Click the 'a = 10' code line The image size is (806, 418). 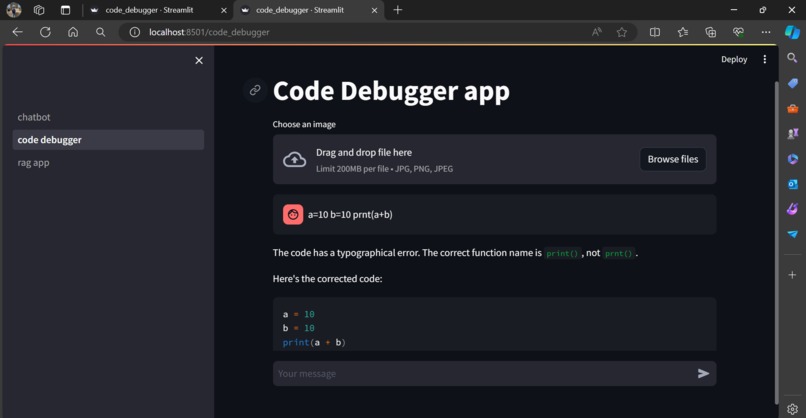(x=299, y=314)
